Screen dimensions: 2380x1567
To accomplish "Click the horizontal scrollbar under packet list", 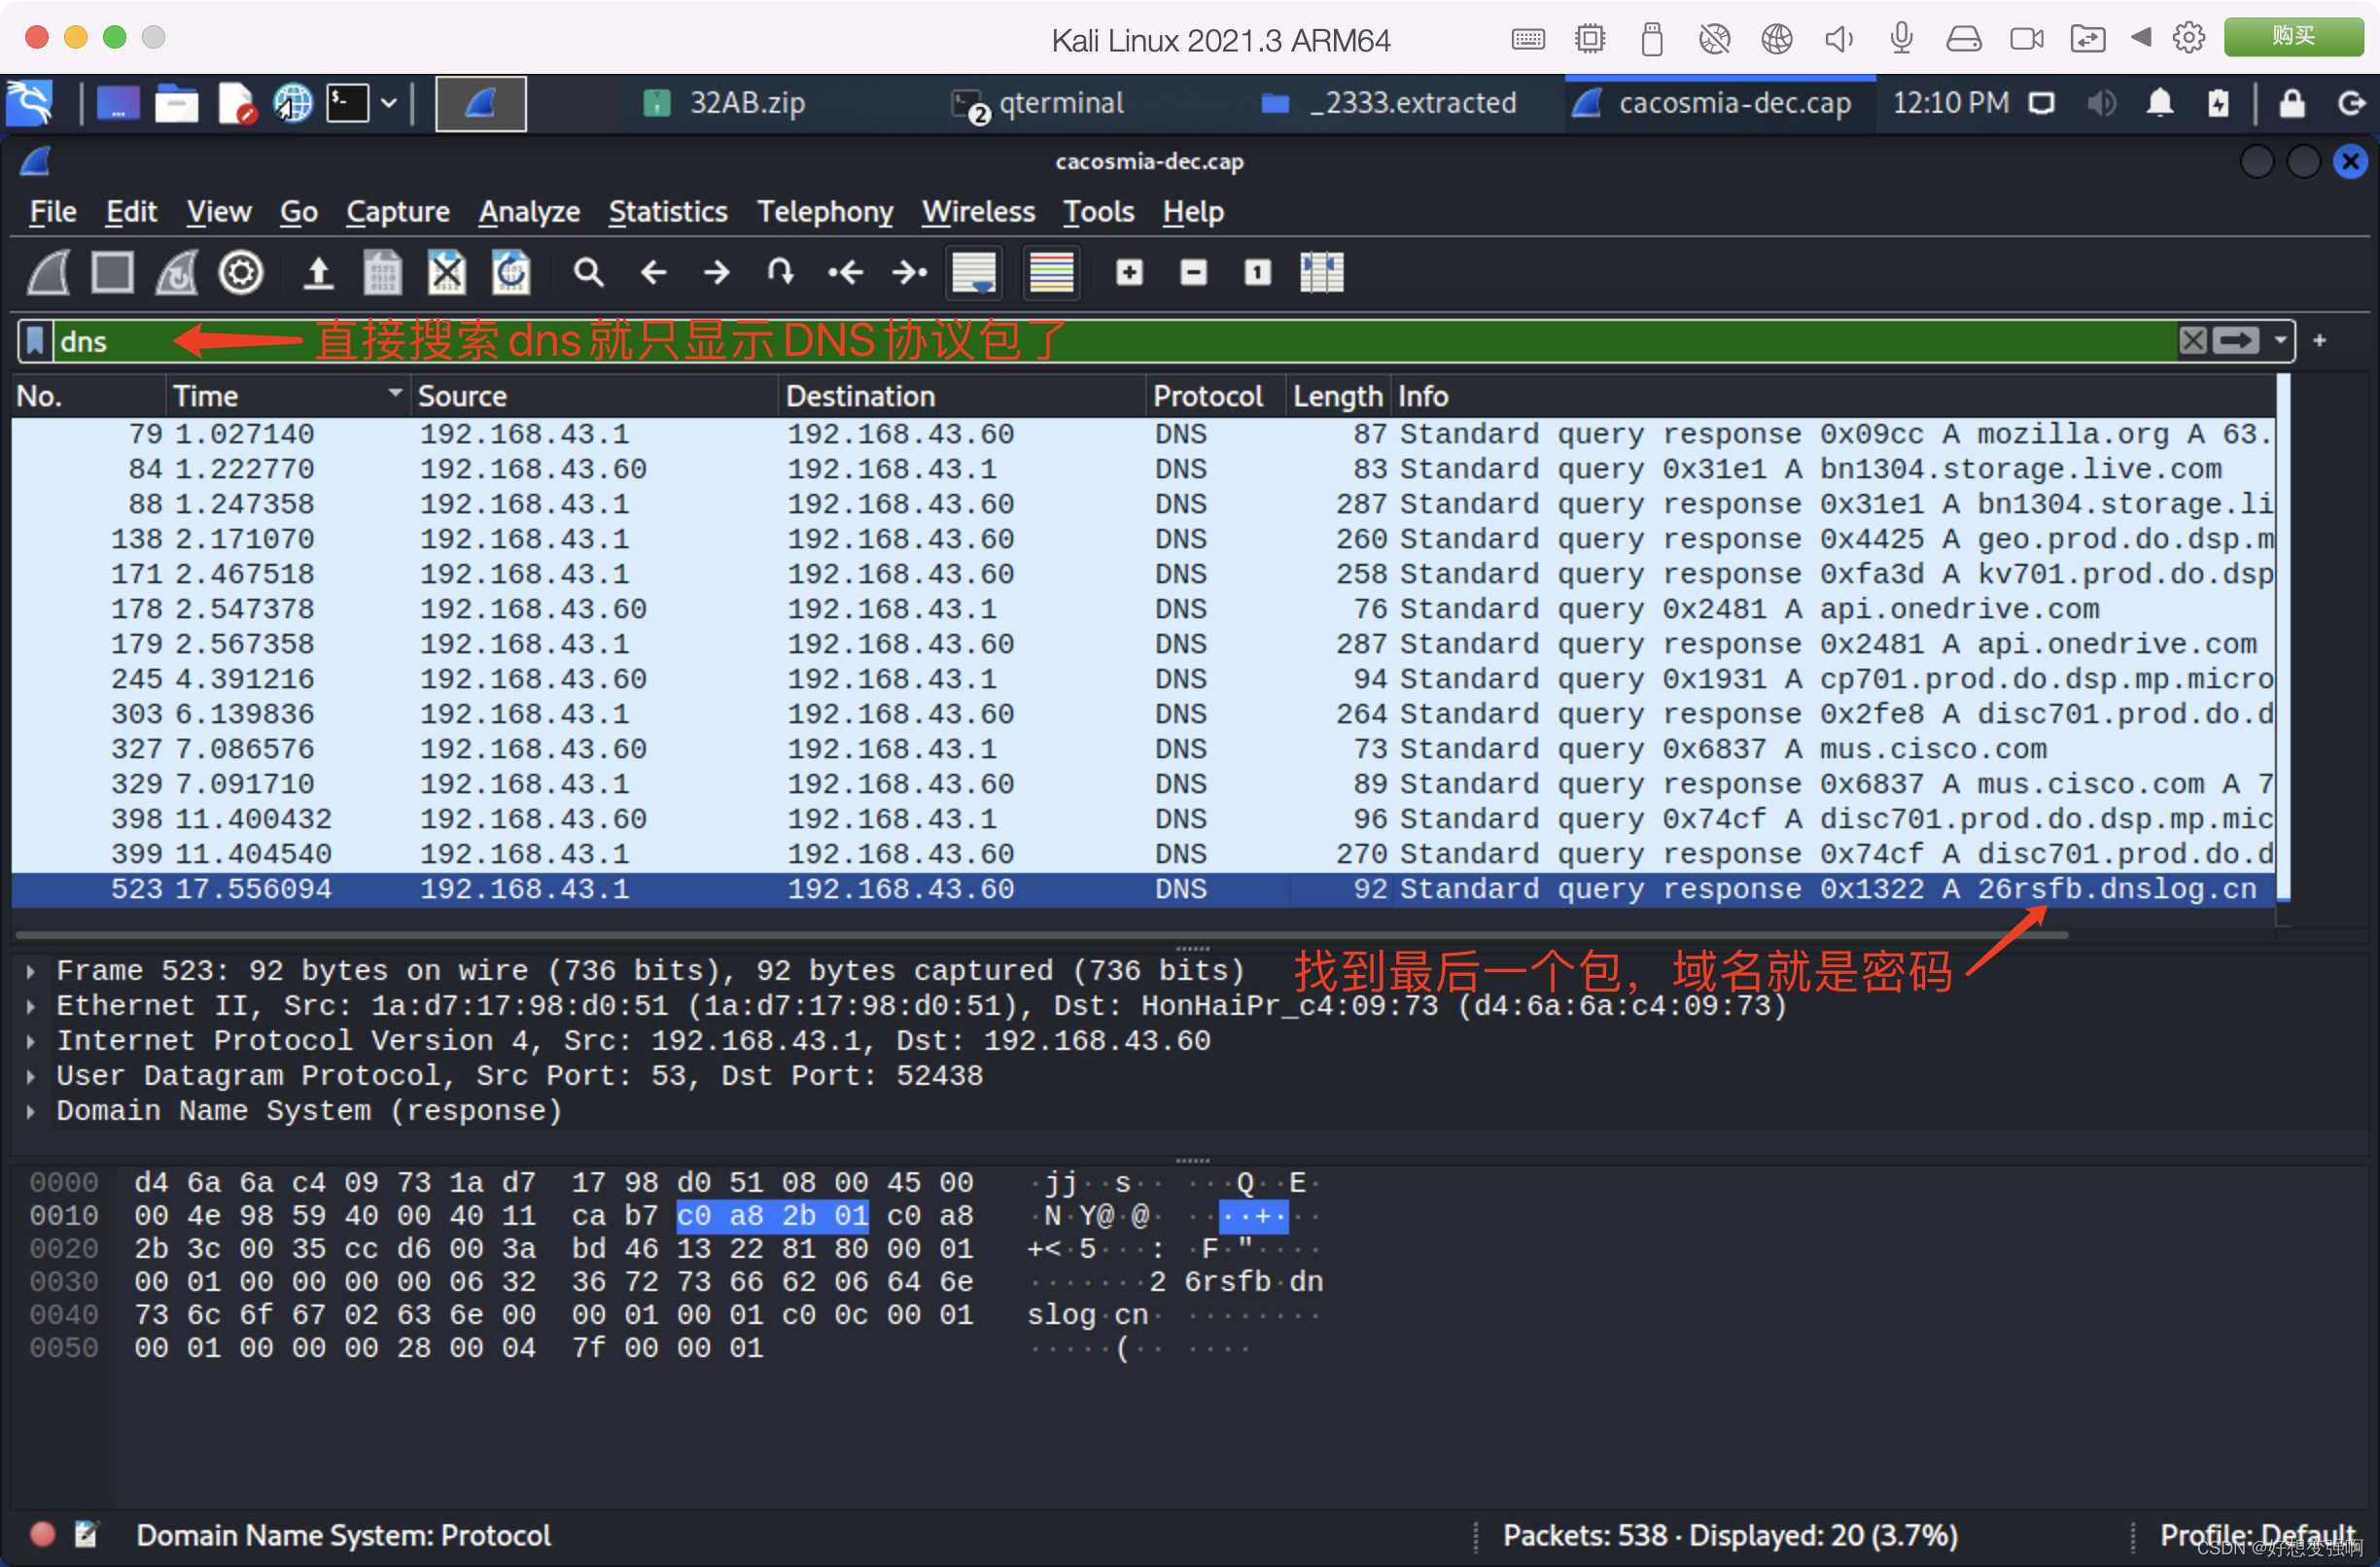I will click(x=1040, y=935).
